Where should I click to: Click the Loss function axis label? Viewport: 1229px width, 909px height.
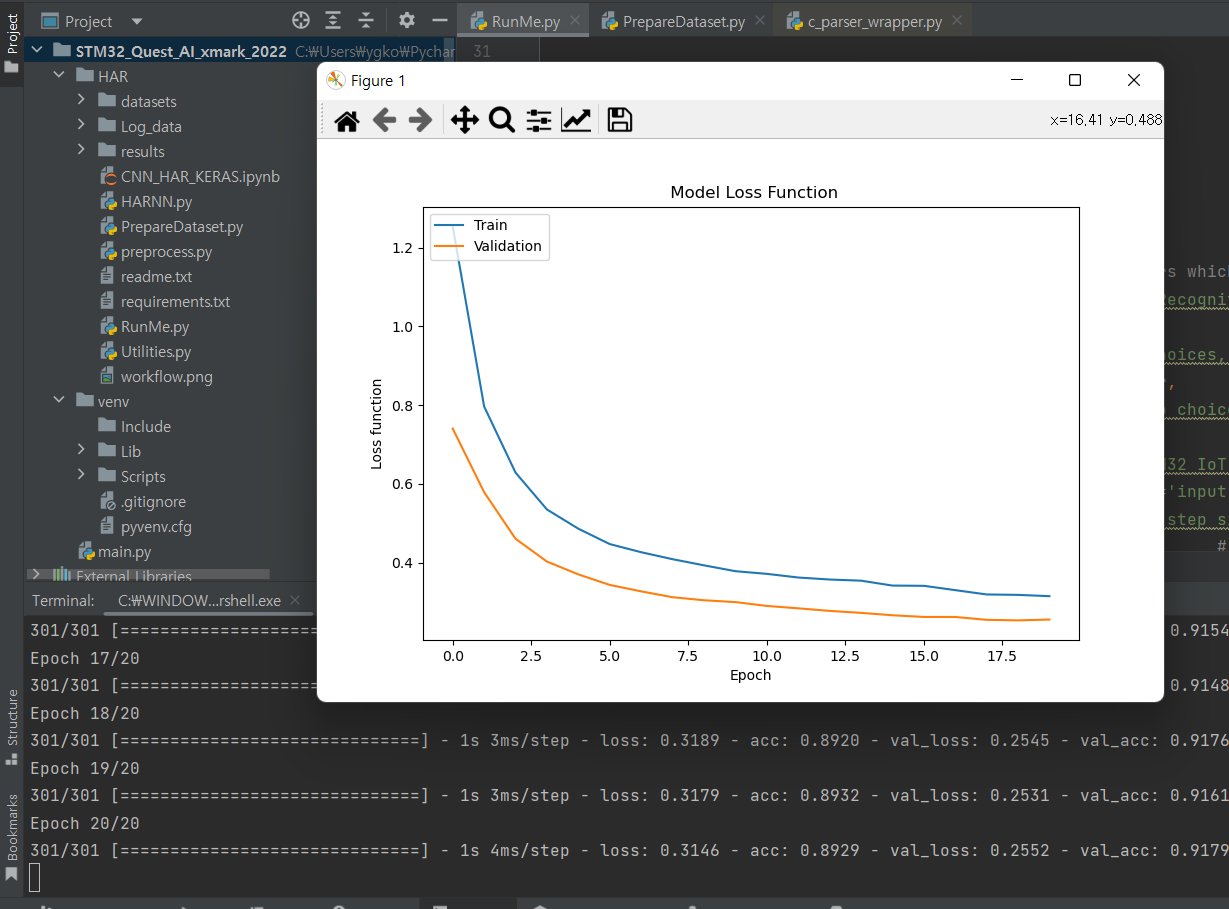pyautogui.click(x=377, y=424)
